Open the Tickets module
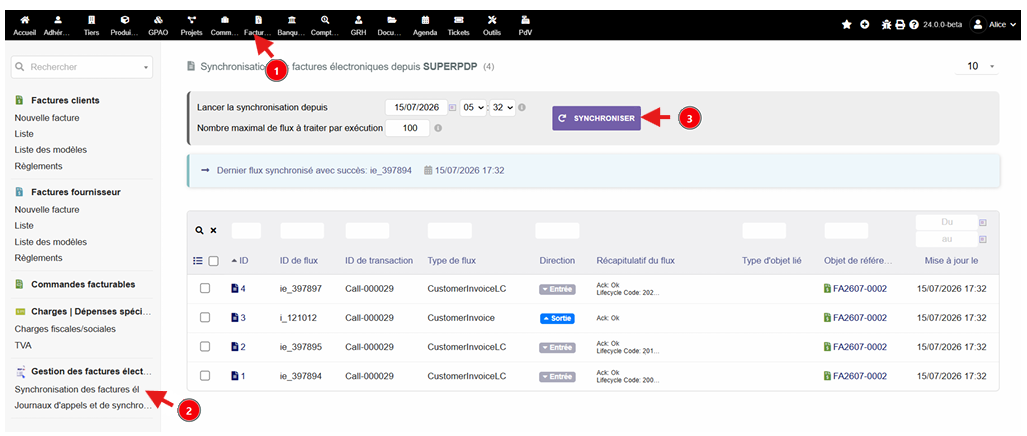 coord(458,26)
